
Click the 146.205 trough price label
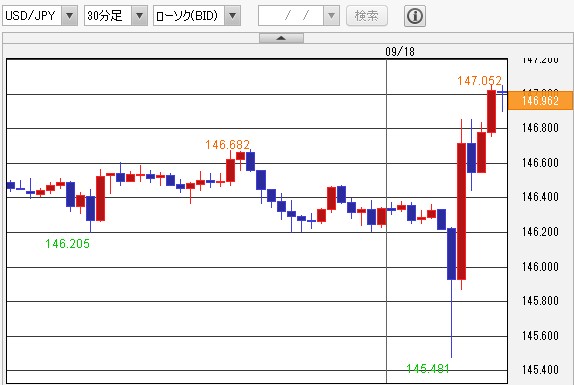(67, 243)
